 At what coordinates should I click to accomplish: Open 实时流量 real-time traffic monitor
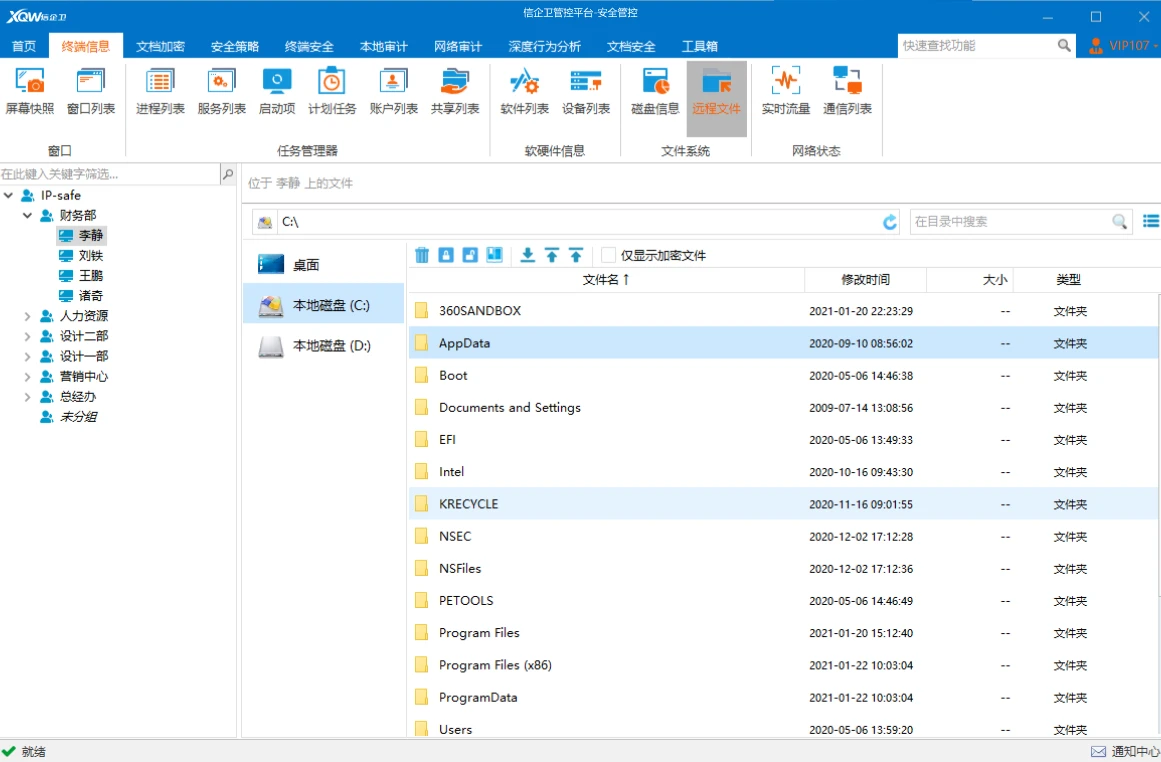786,92
